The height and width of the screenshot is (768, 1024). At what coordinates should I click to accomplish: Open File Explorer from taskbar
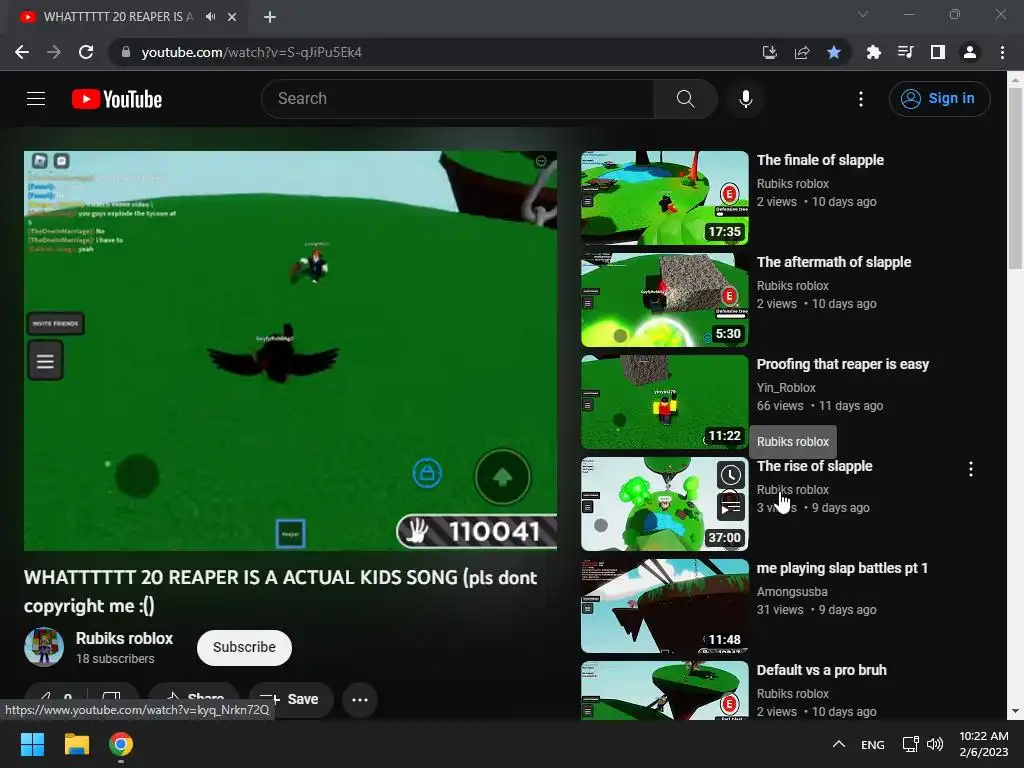click(x=76, y=744)
